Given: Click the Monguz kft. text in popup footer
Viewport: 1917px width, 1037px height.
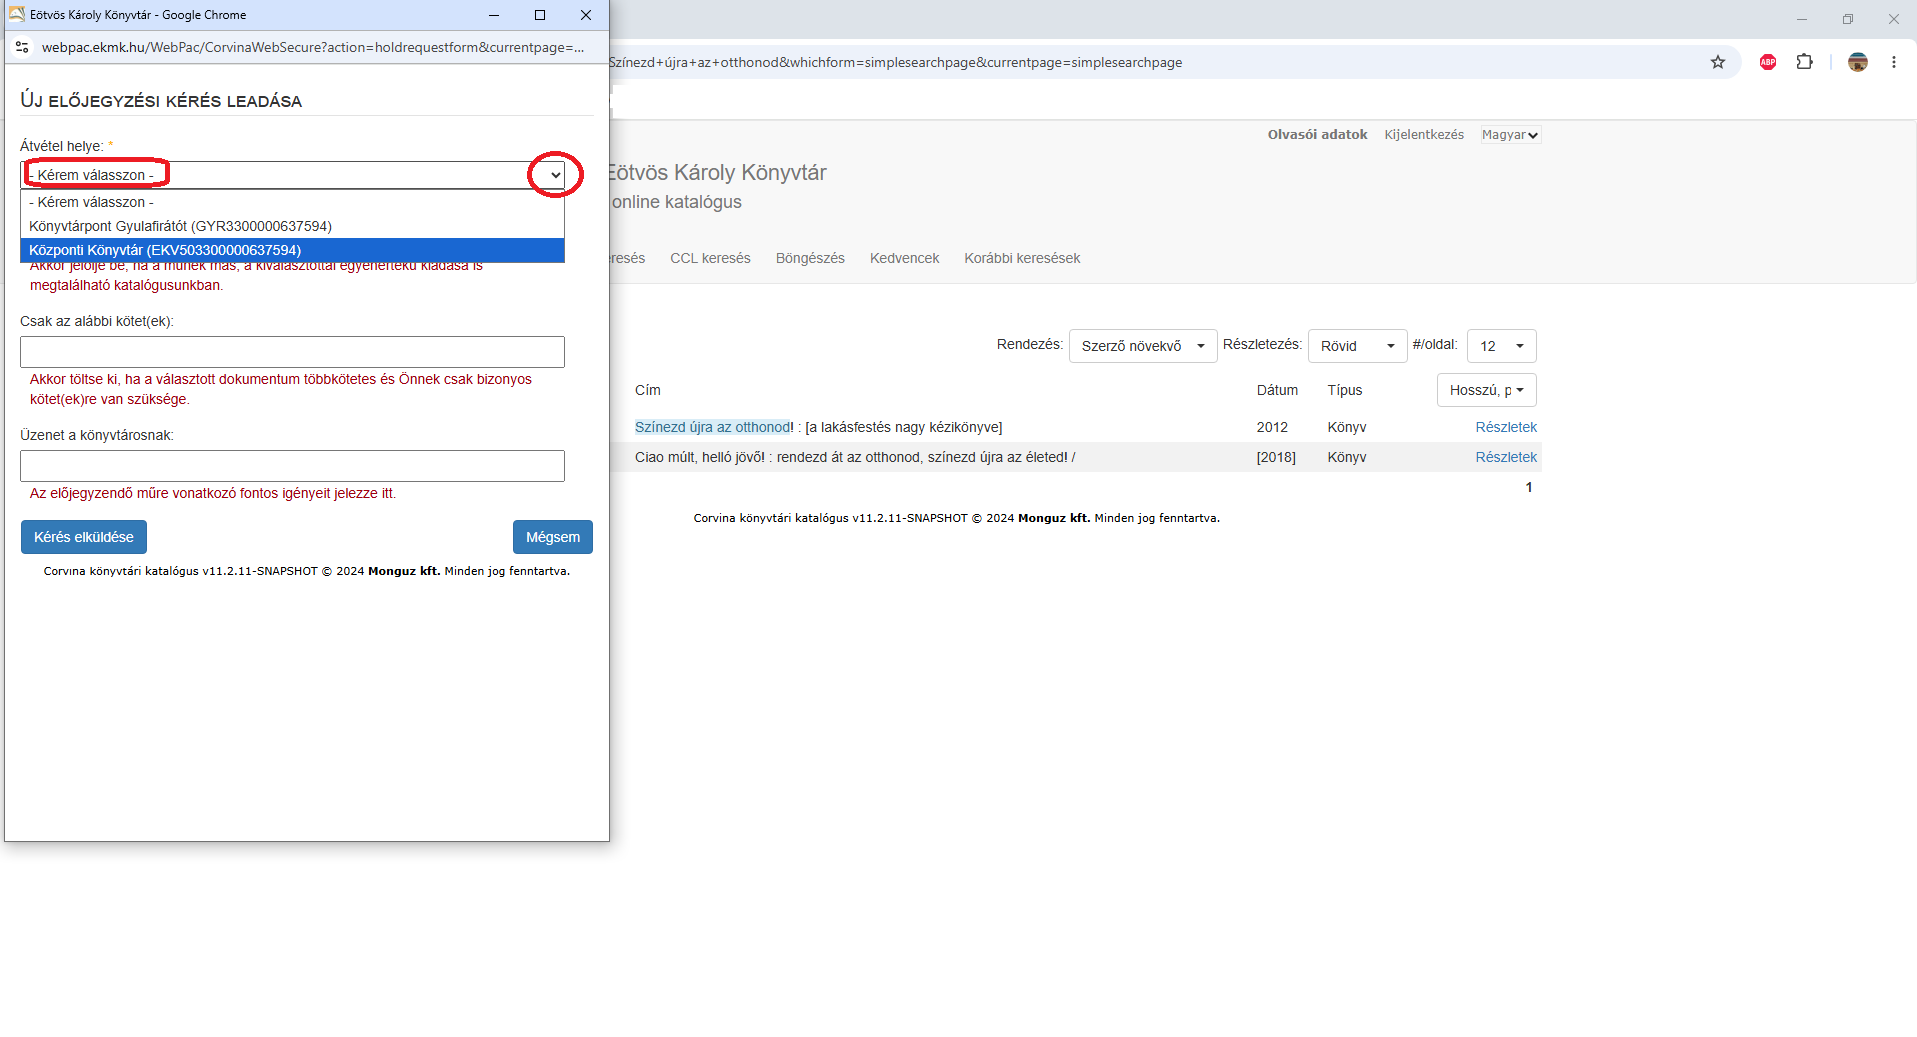Looking at the screenshot, I should [404, 571].
